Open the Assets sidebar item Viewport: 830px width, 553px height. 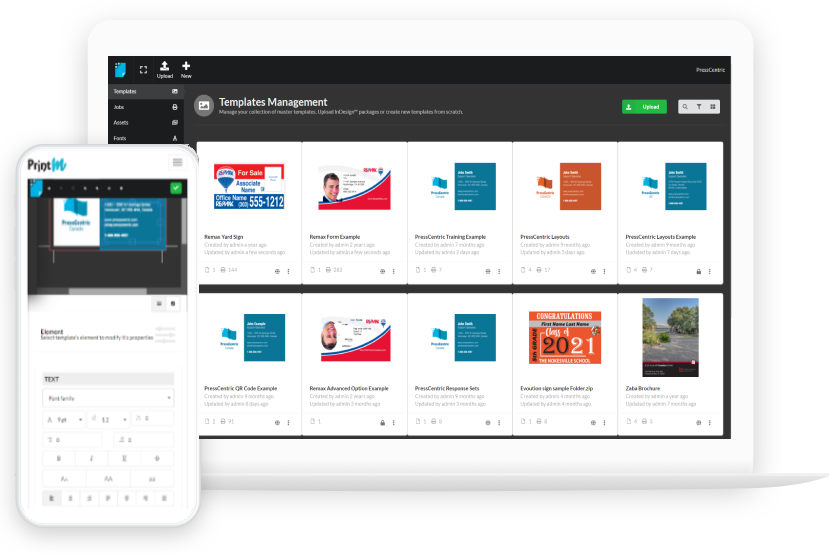tap(146, 122)
